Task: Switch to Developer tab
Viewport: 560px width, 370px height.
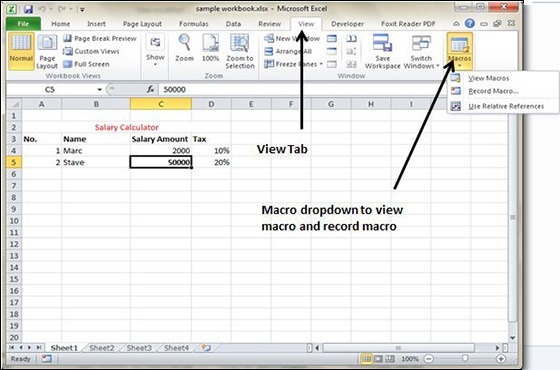Action: coord(347,24)
